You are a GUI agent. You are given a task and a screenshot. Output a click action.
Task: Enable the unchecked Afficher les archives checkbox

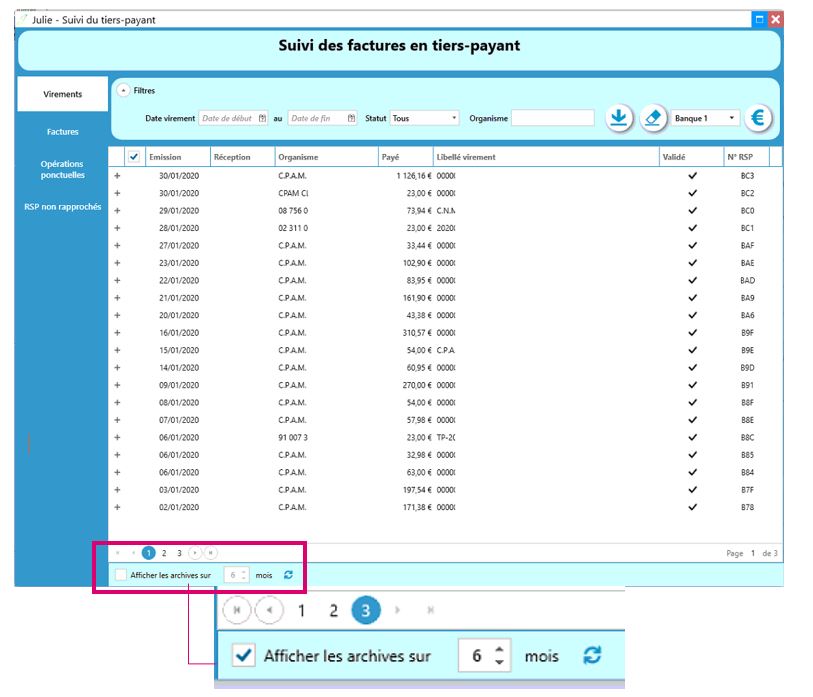point(121,575)
